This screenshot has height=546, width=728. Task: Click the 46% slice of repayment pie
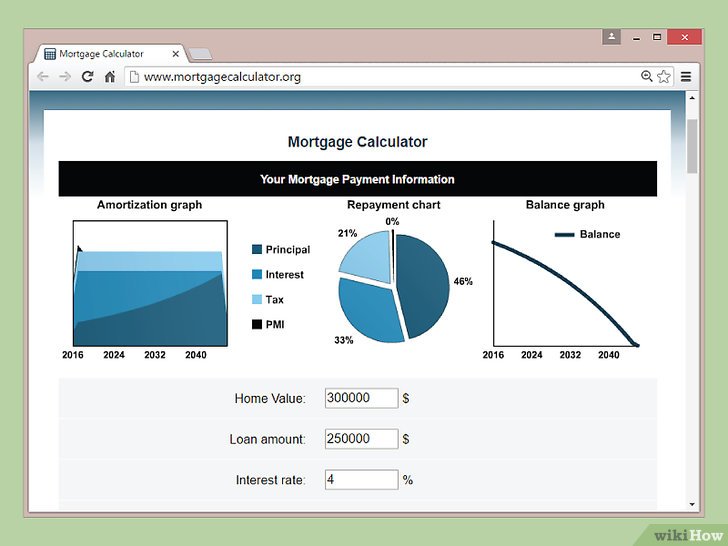click(x=423, y=284)
